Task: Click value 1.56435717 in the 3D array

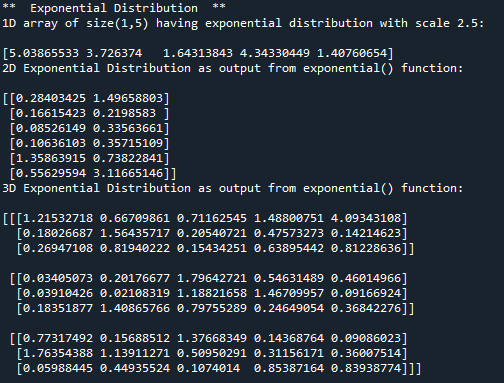Action: (135, 233)
